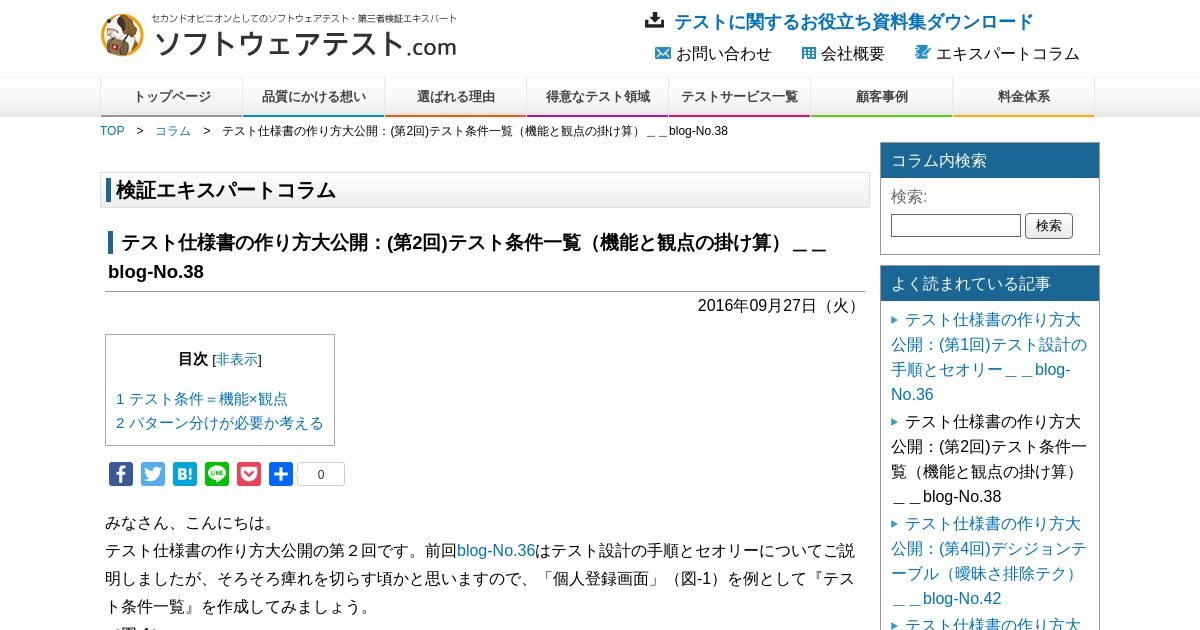Open the テストサービス一覧 nav tab
The image size is (1200, 630).
740,97
